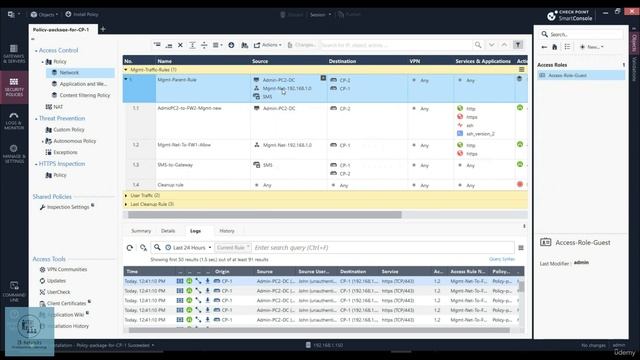Click the auto-refresh logs icon
This screenshot has height=360, width=640.
pos(143,248)
